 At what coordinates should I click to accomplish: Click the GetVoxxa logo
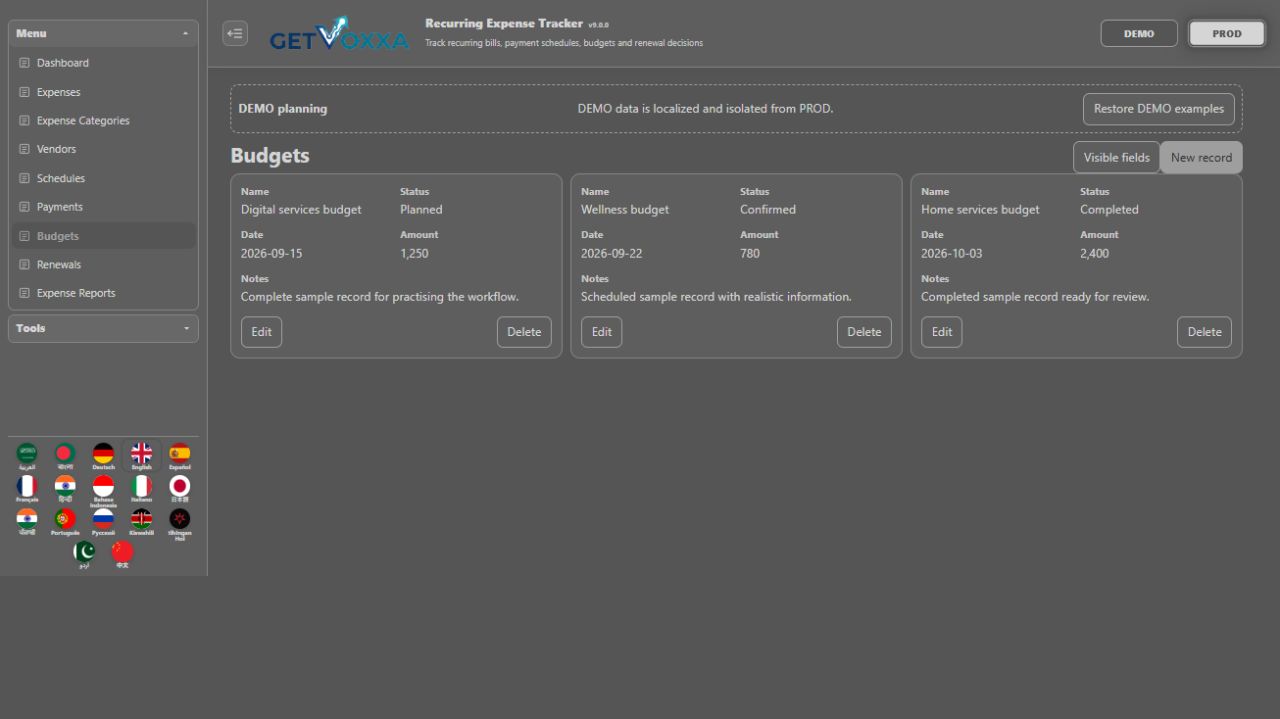click(339, 34)
